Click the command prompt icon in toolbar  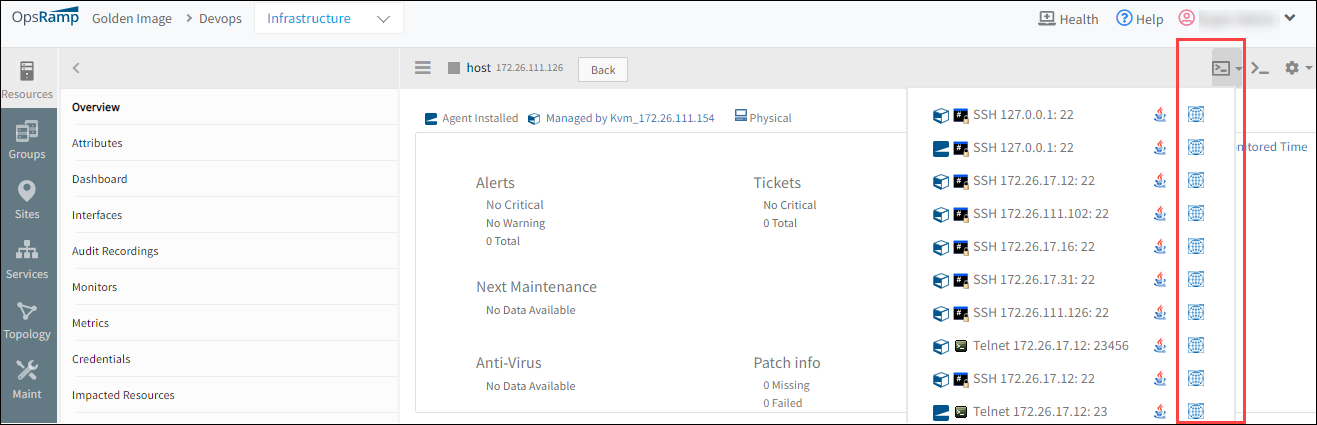(x=1261, y=69)
